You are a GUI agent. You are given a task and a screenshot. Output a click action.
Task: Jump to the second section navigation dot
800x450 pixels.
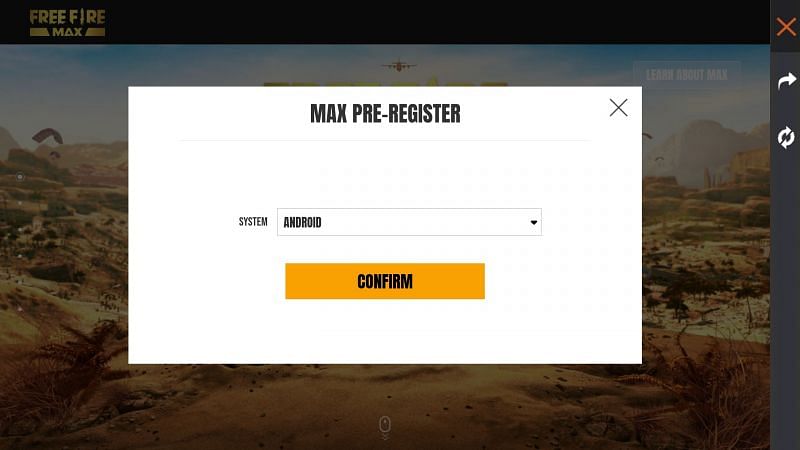pos(20,203)
